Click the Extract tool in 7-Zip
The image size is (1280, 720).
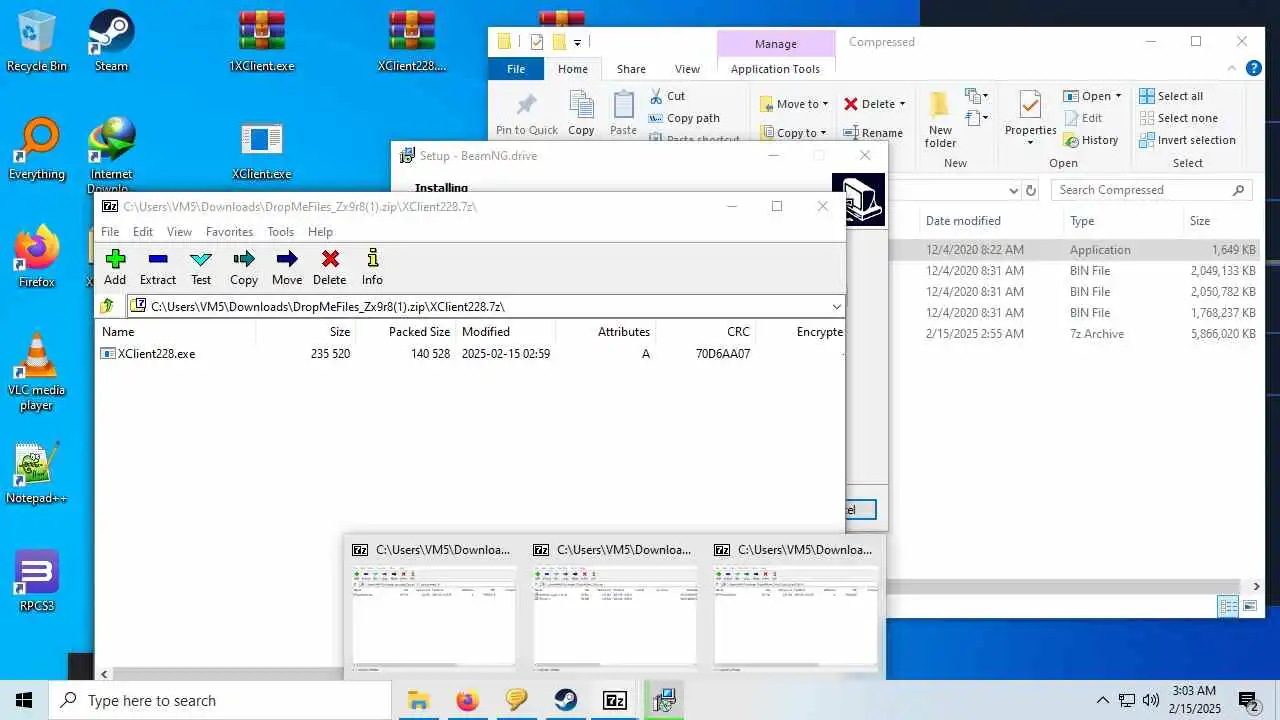pyautogui.click(x=158, y=267)
